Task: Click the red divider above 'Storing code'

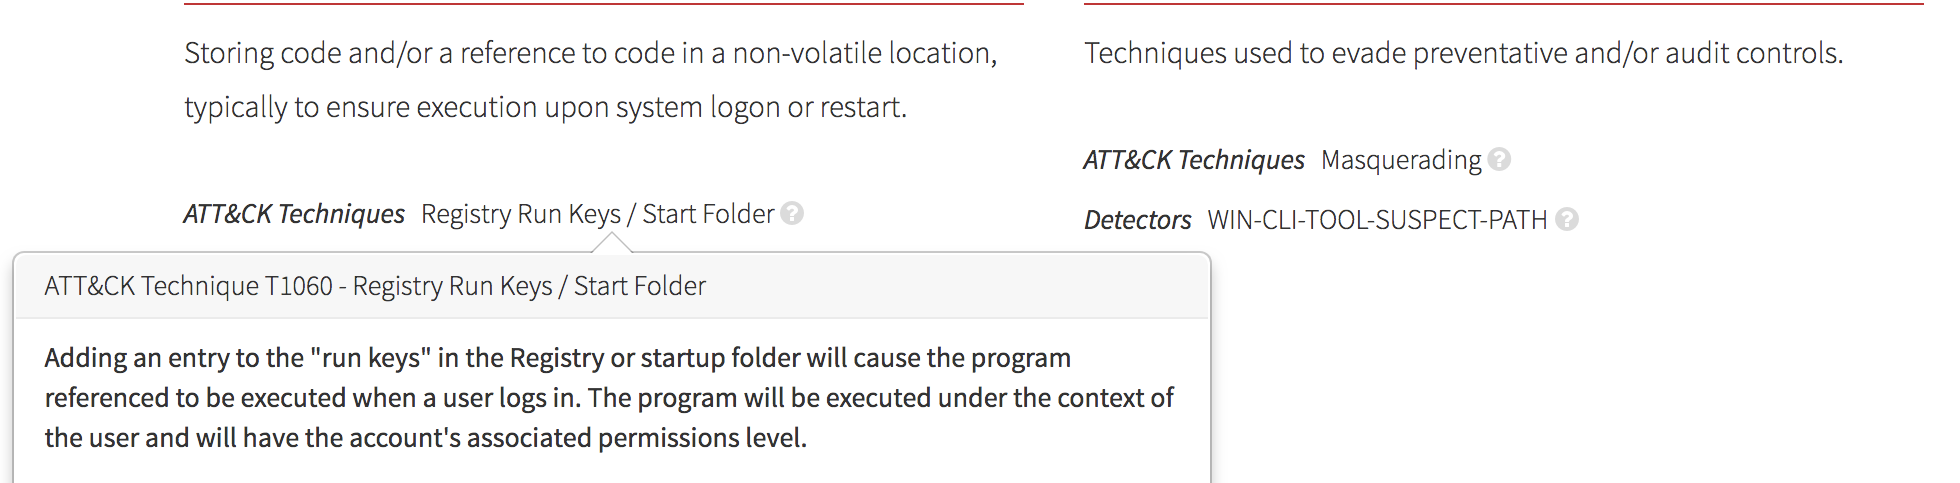Action: click(x=603, y=4)
